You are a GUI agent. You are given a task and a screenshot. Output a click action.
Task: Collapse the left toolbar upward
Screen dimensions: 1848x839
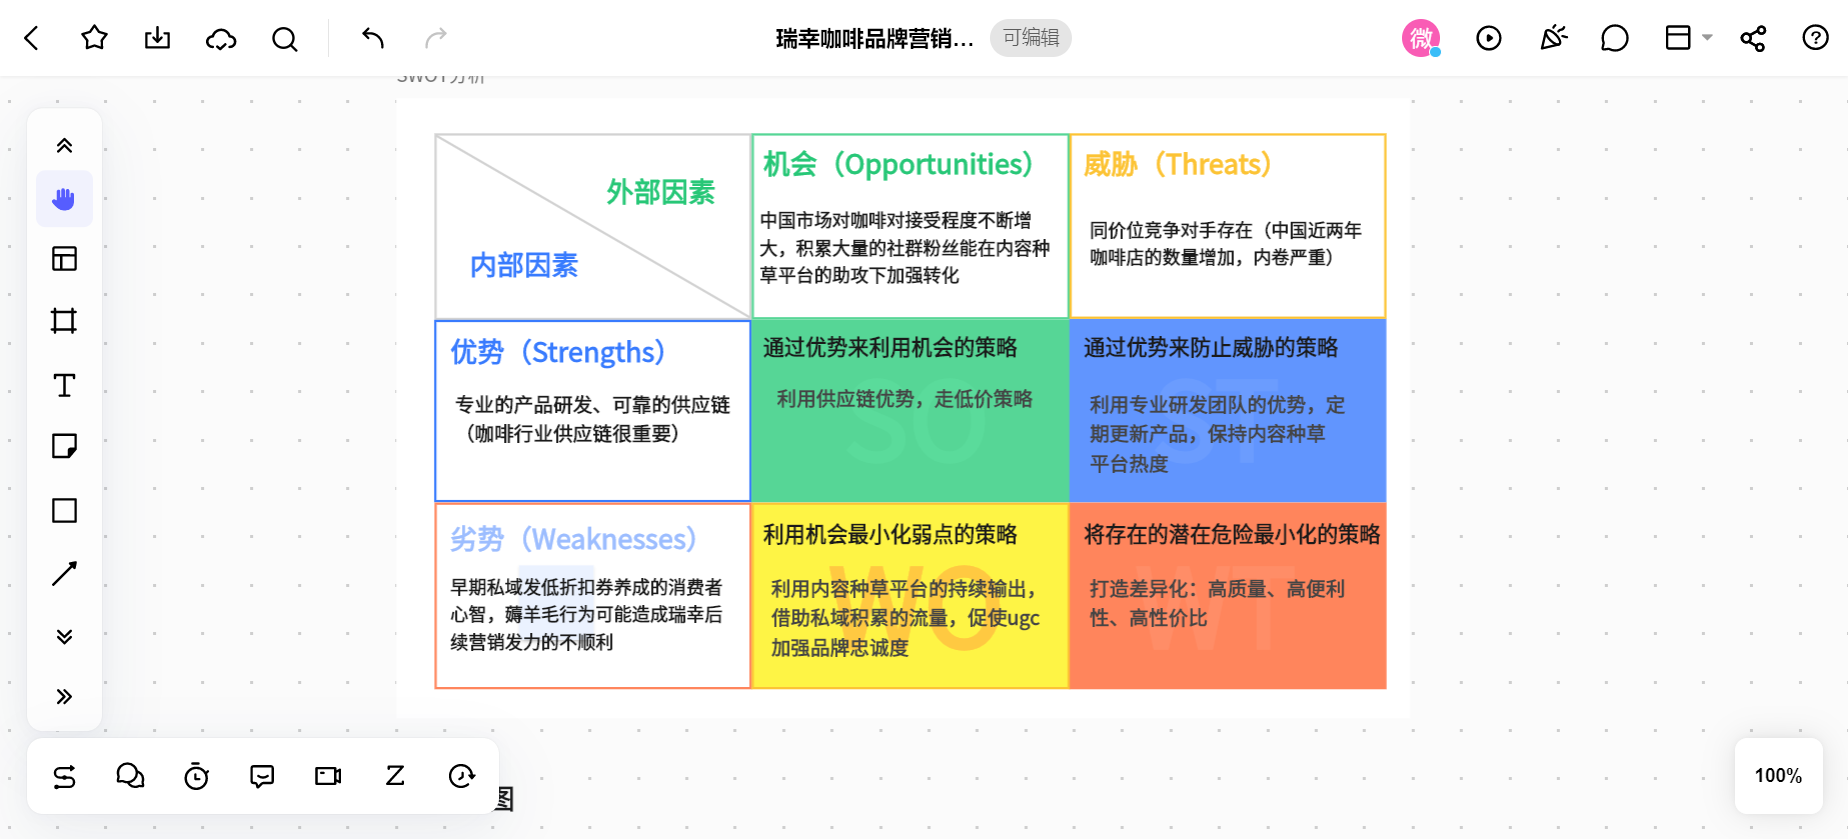[x=64, y=146]
